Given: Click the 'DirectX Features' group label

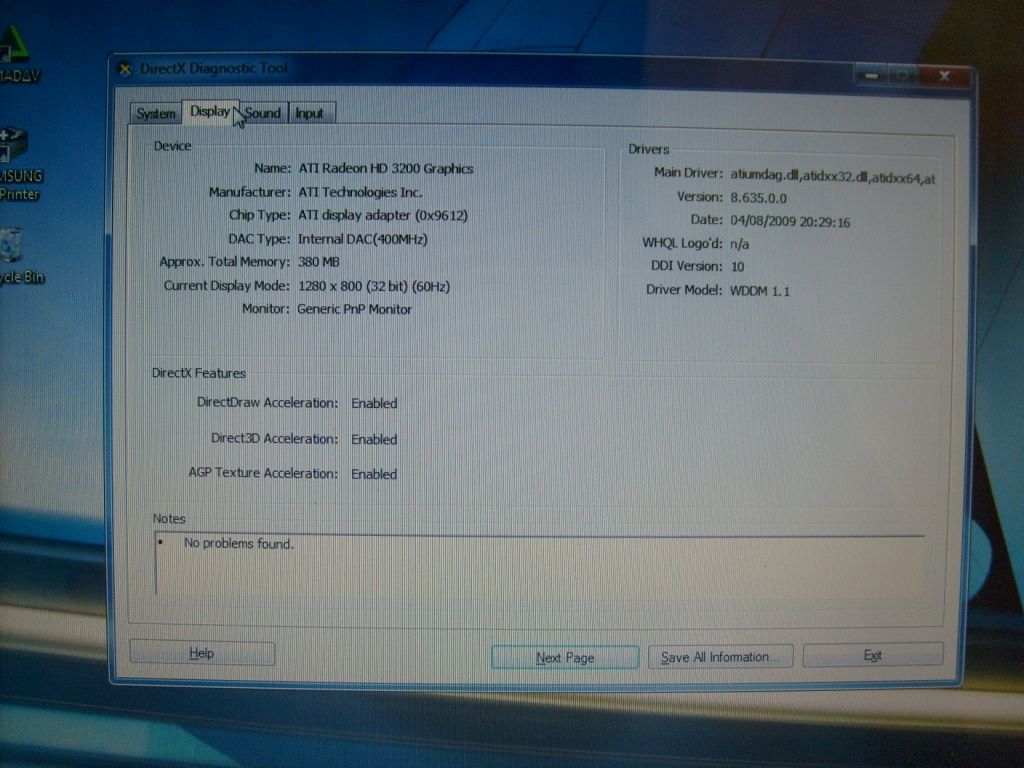Looking at the screenshot, I should (199, 373).
